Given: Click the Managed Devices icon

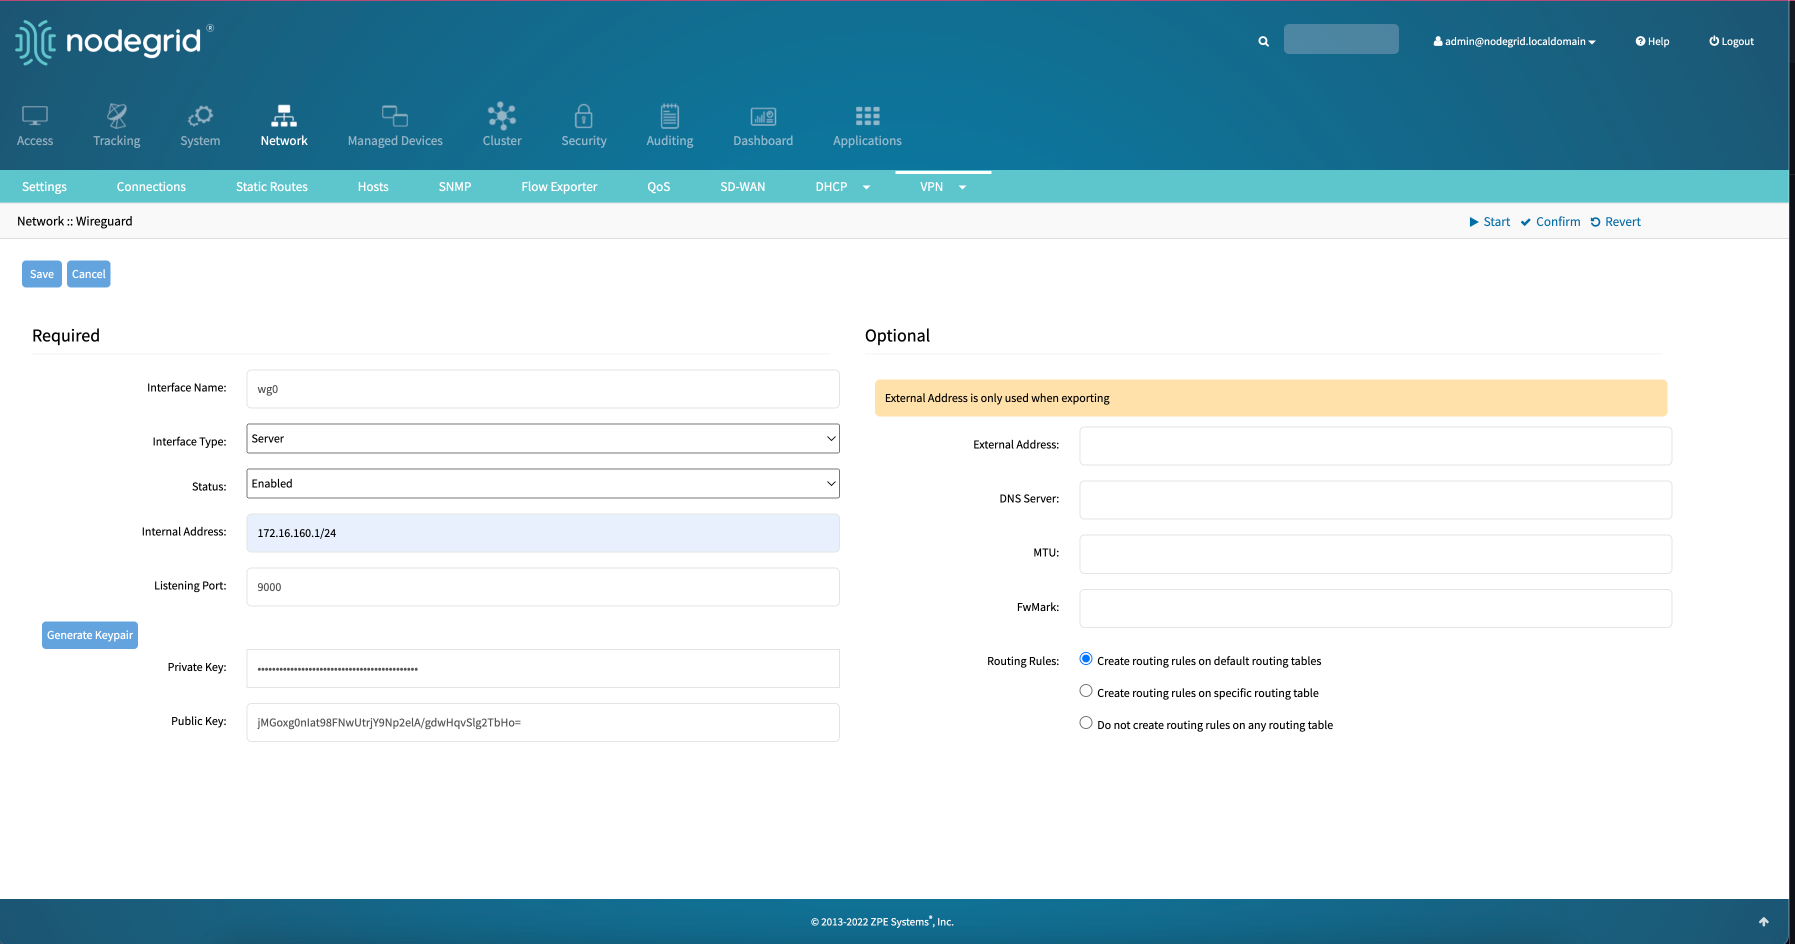Looking at the screenshot, I should pos(394,115).
